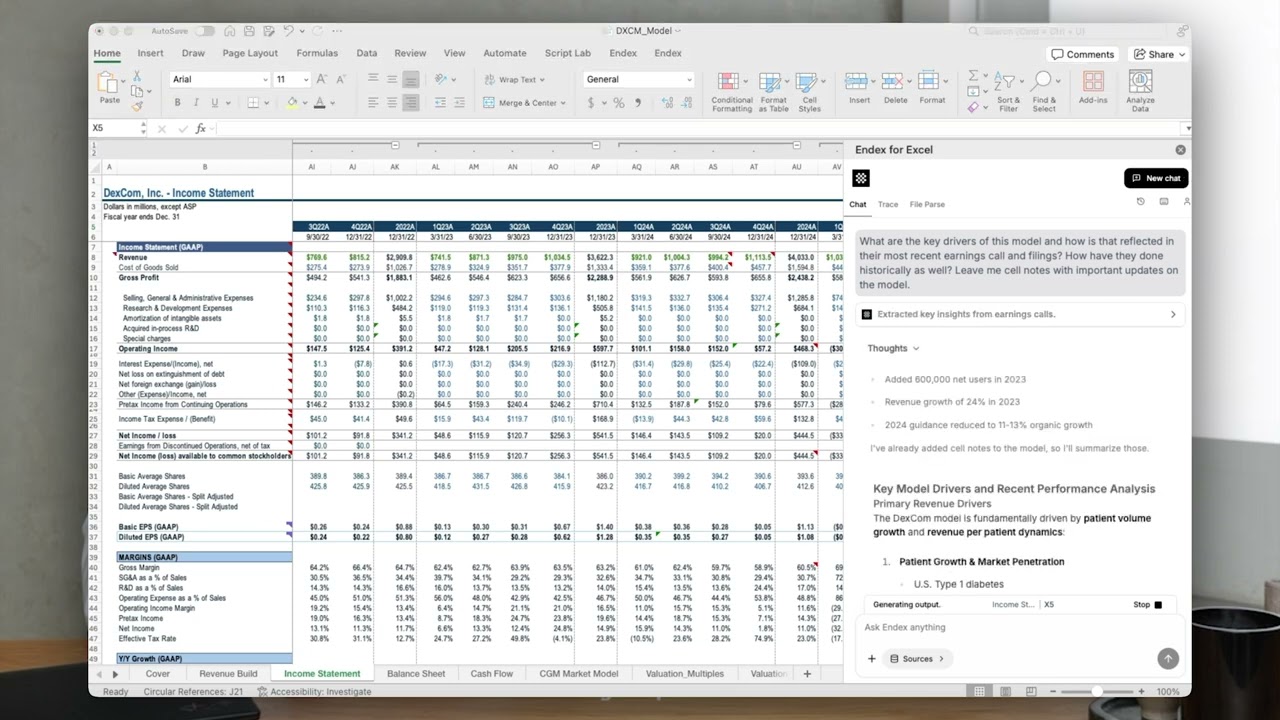This screenshot has height=720, width=1280.
Task: Adjust the zoom slider in status bar
Action: (x=1096, y=691)
